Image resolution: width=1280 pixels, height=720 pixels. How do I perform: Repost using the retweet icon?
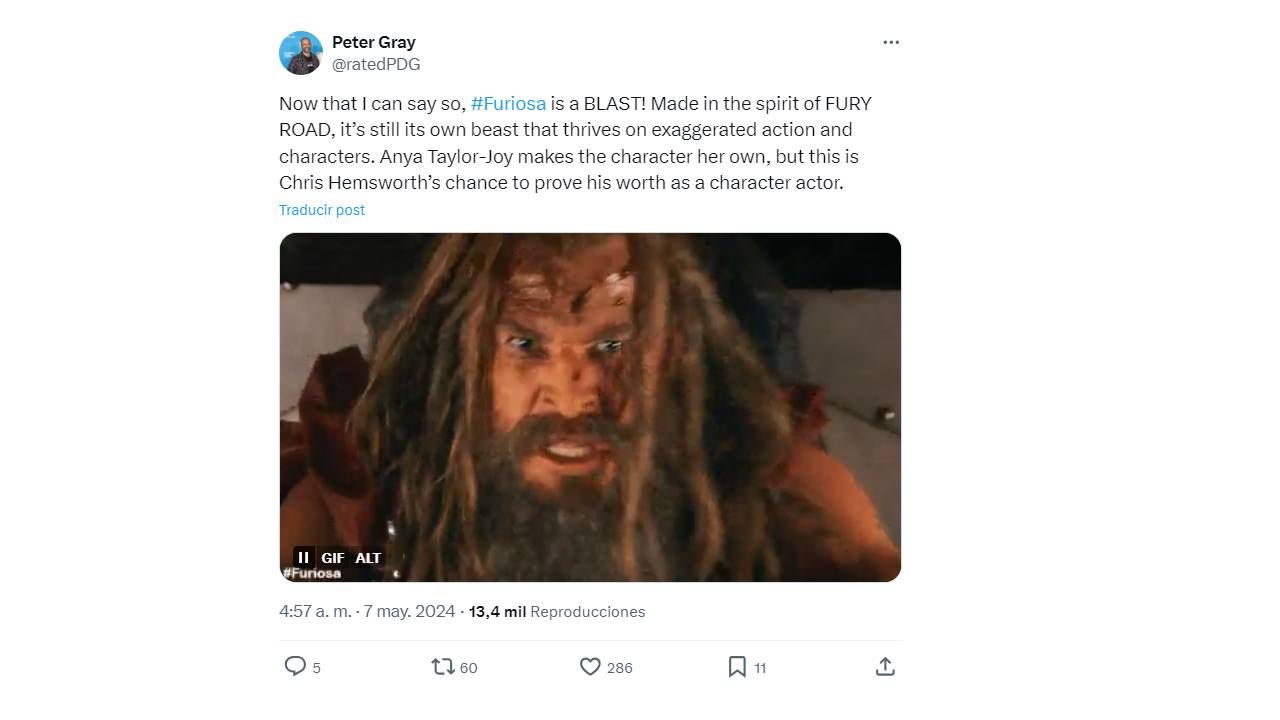(x=442, y=666)
